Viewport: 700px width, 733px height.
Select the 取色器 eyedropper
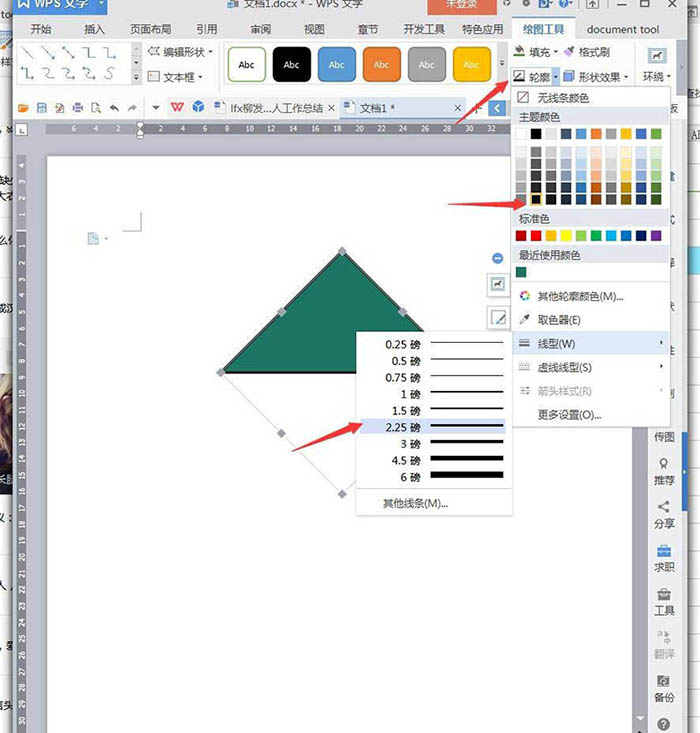tap(590, 320)
